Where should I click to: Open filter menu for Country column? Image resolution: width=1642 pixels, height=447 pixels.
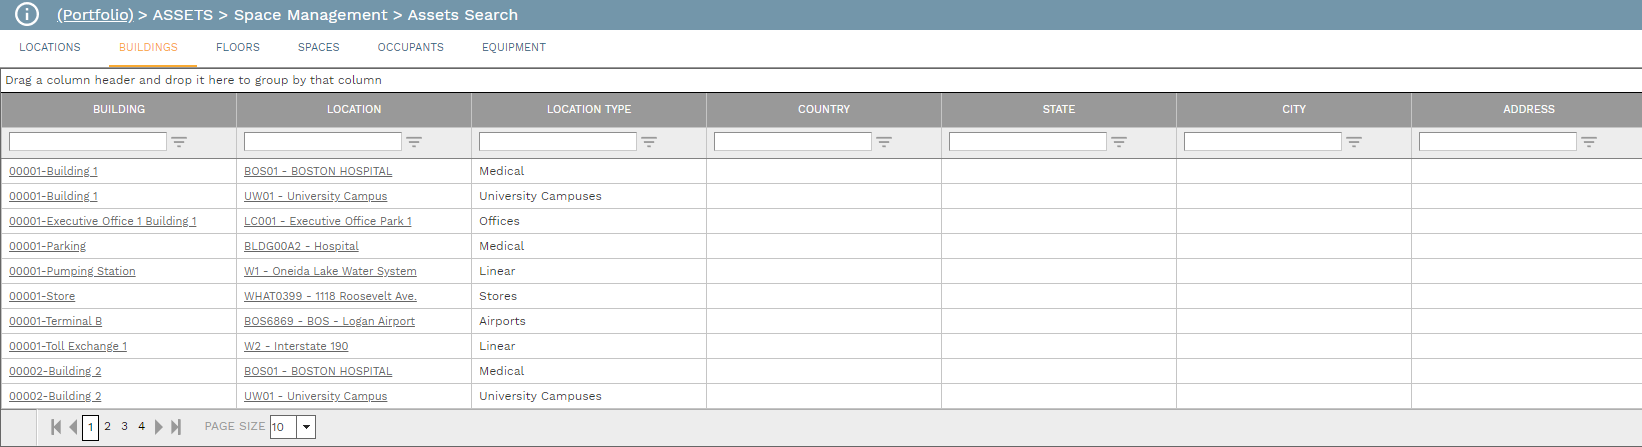click(x=884, y=142)
